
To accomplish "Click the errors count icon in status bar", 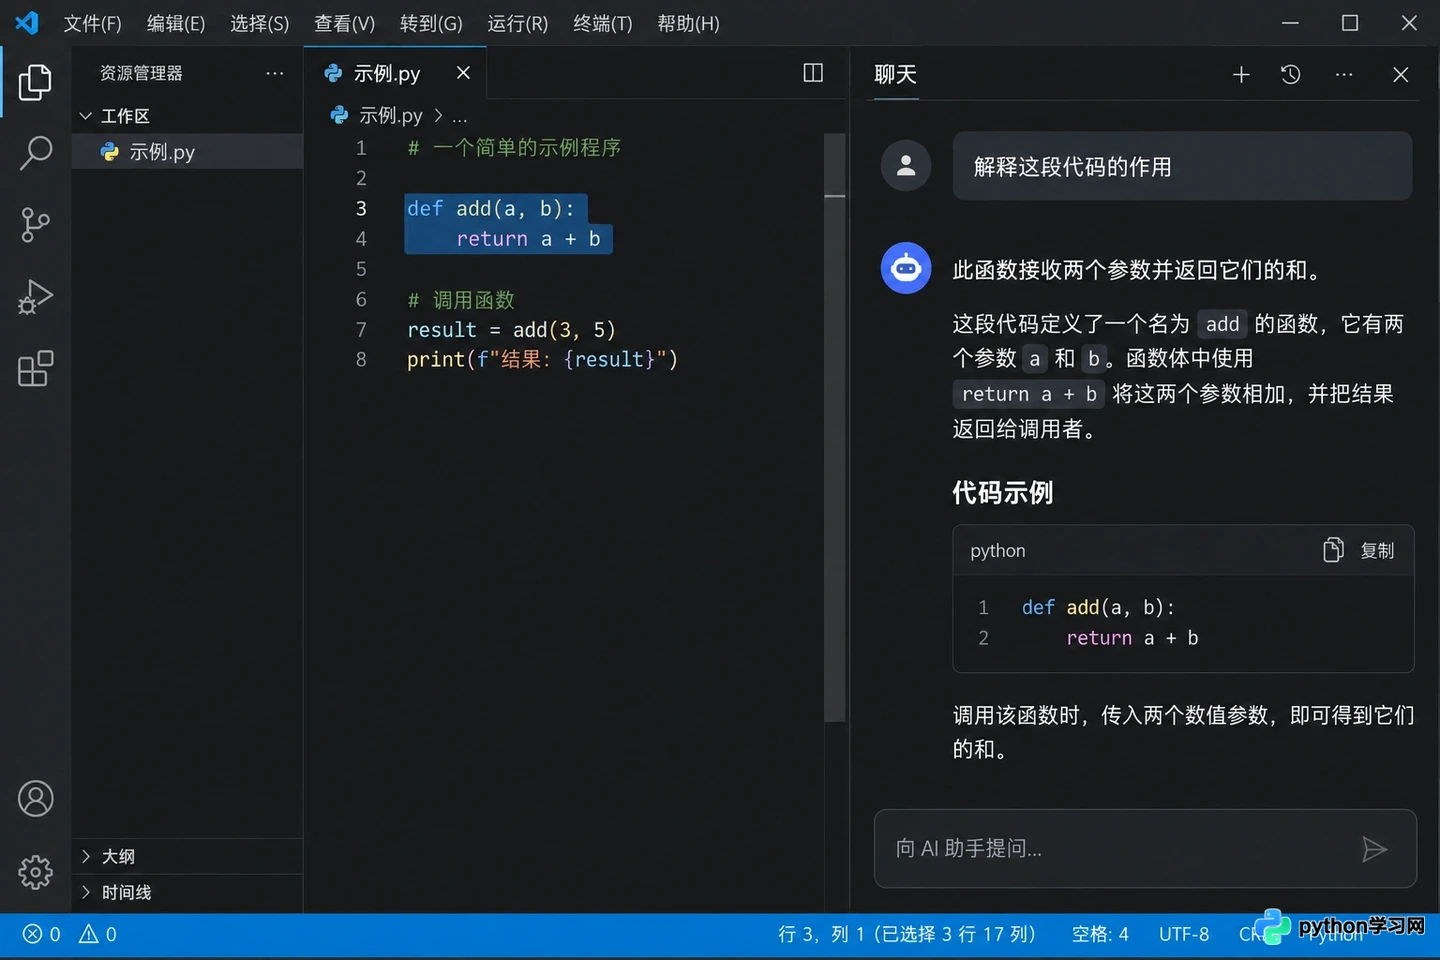I will pyautogui.click(x=41, y=934).
